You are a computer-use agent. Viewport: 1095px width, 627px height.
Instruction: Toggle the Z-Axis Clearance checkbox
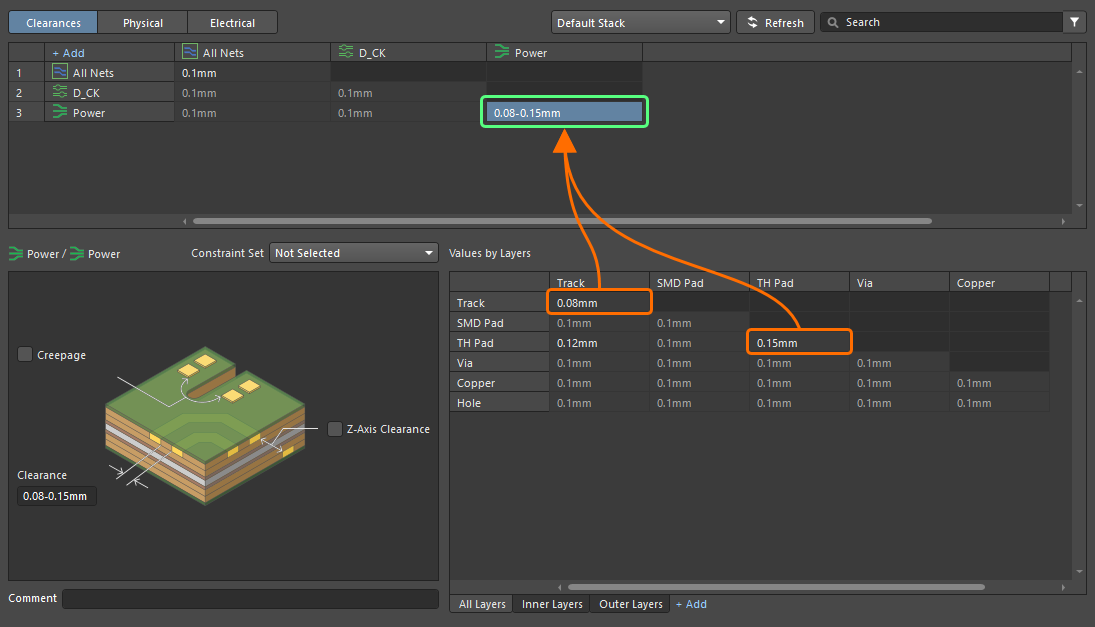coord(335,429)
